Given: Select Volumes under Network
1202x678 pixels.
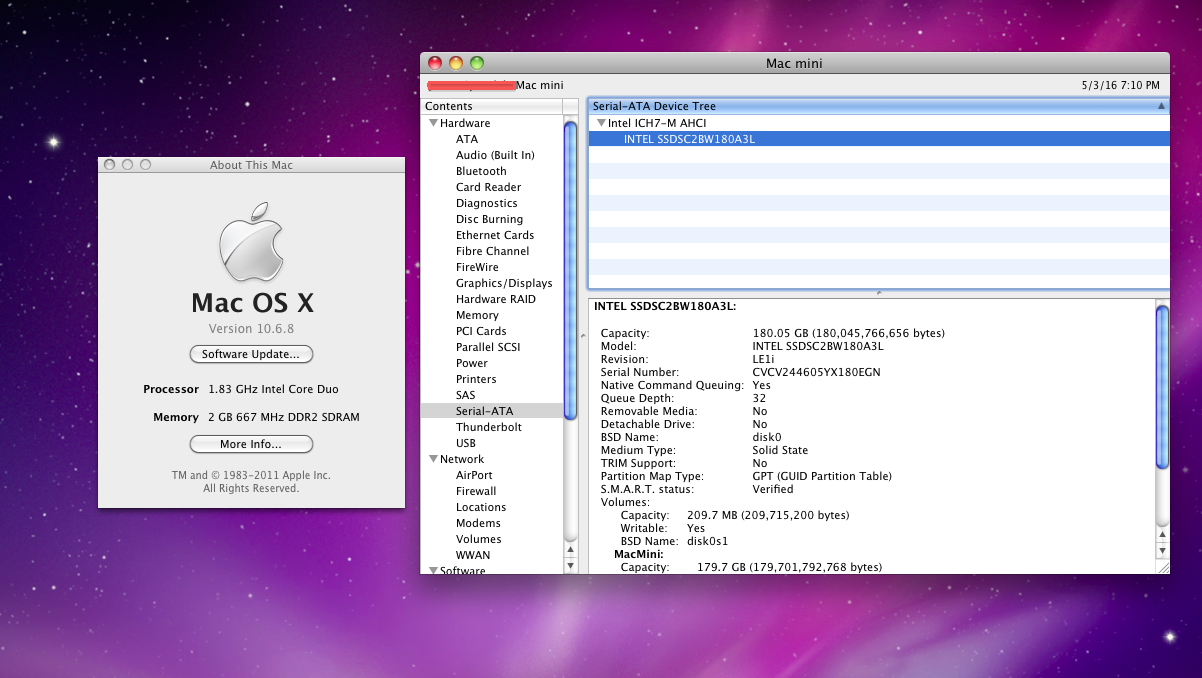Looking at the screenshot, I should [x=479, y=539].
